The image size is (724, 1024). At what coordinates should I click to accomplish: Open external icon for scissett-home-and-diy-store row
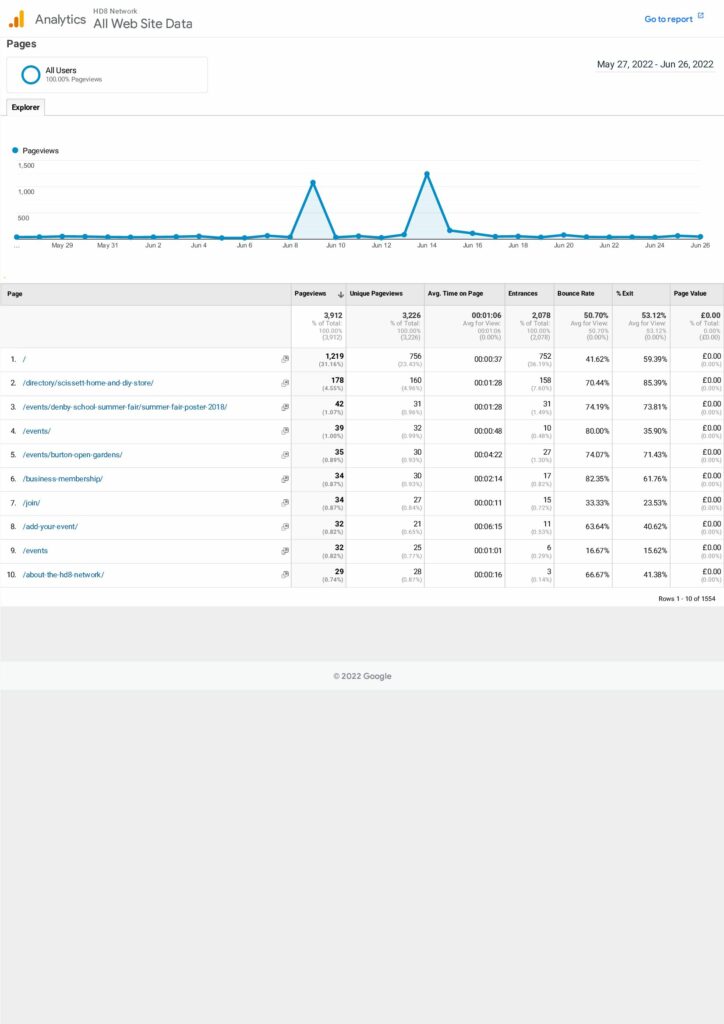point(285,383)
